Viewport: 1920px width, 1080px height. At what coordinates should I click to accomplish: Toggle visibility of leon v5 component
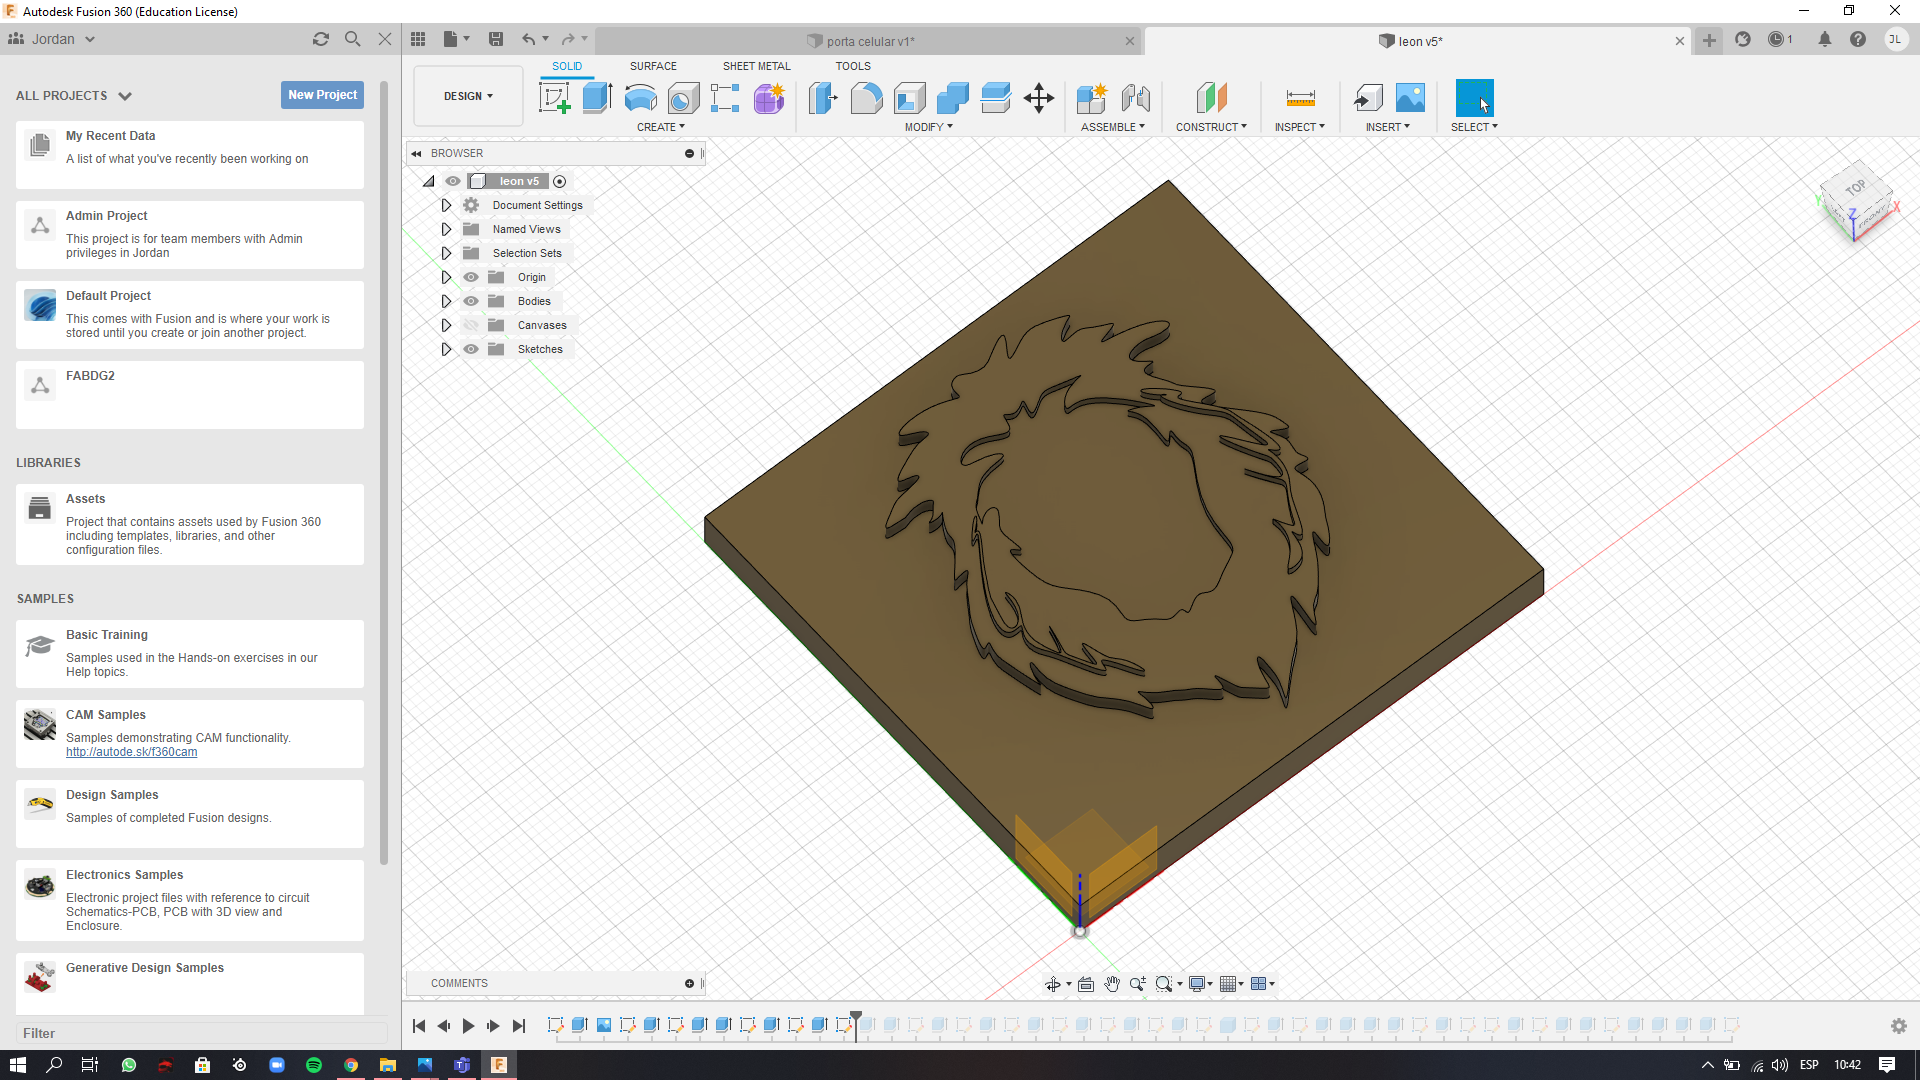pyautogui.click(x=453, y=181)
